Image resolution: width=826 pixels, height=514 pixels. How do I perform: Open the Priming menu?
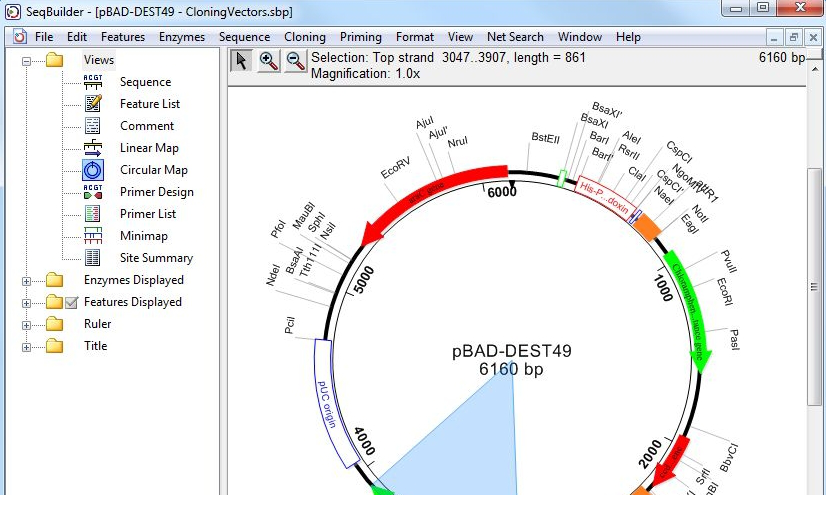pyautogui.click(x=361, y=37)
